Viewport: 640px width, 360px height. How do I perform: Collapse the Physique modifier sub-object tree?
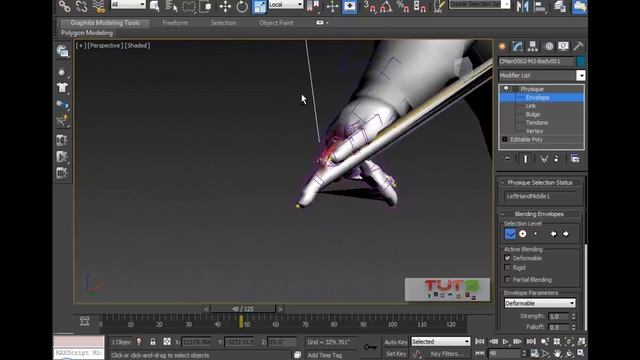coord(516,89)
